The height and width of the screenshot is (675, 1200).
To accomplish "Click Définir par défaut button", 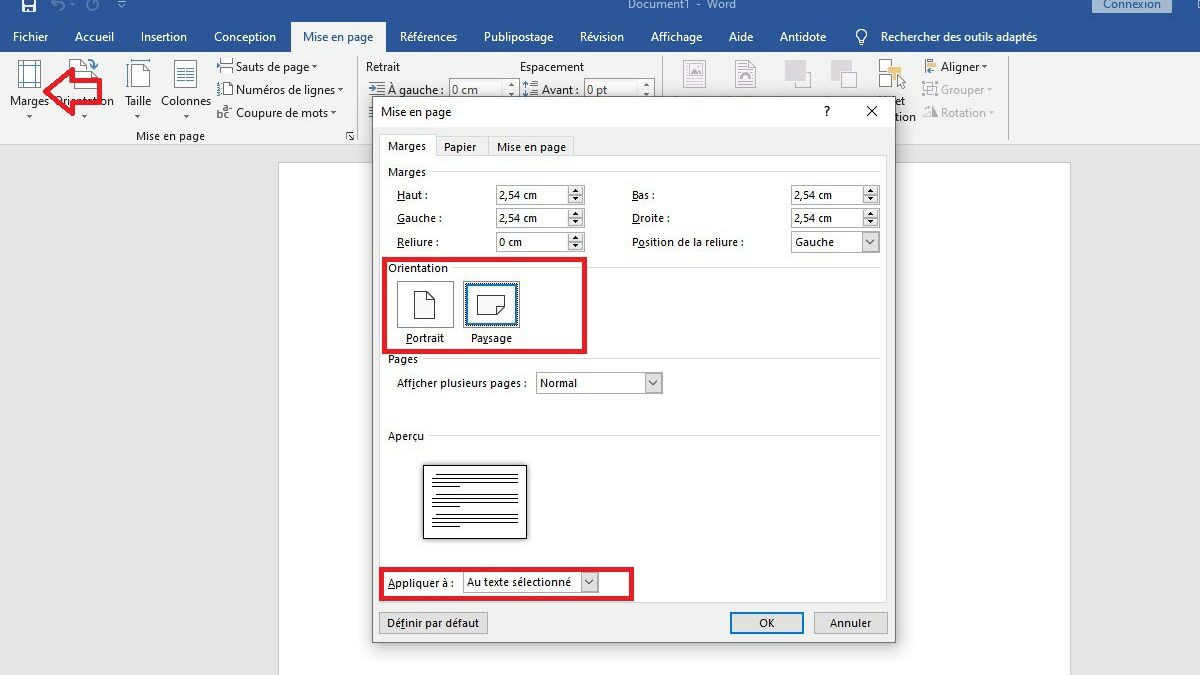I will point(433,623).
